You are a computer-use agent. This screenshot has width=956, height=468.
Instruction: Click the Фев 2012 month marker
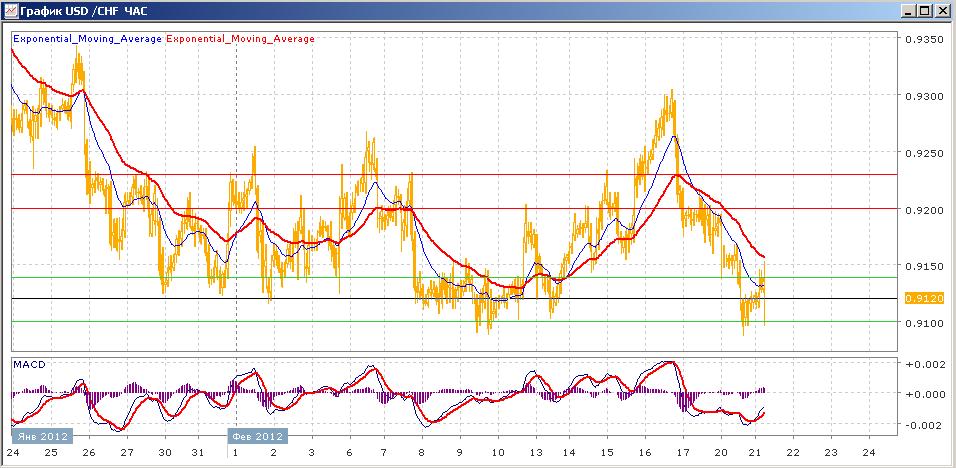coord(257,436)
